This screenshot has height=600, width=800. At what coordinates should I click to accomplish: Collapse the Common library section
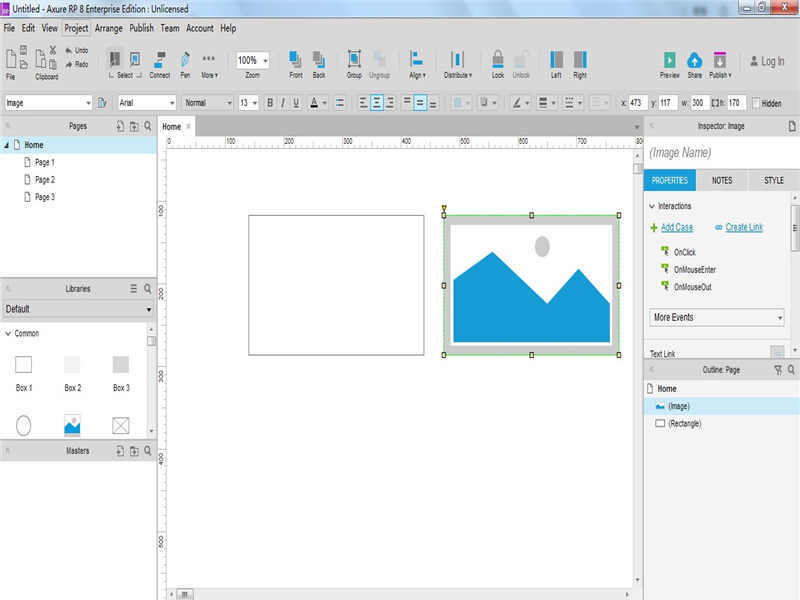pyautogui.click(x=8, y=333)
